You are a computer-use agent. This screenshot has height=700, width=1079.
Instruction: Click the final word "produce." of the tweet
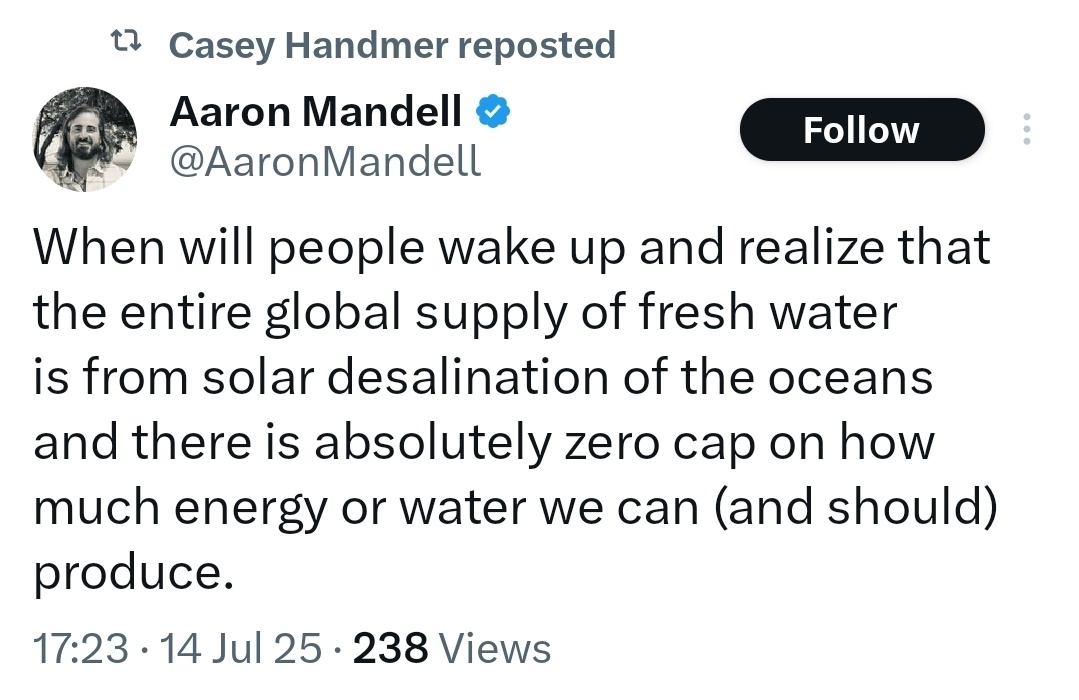(134, 573)
